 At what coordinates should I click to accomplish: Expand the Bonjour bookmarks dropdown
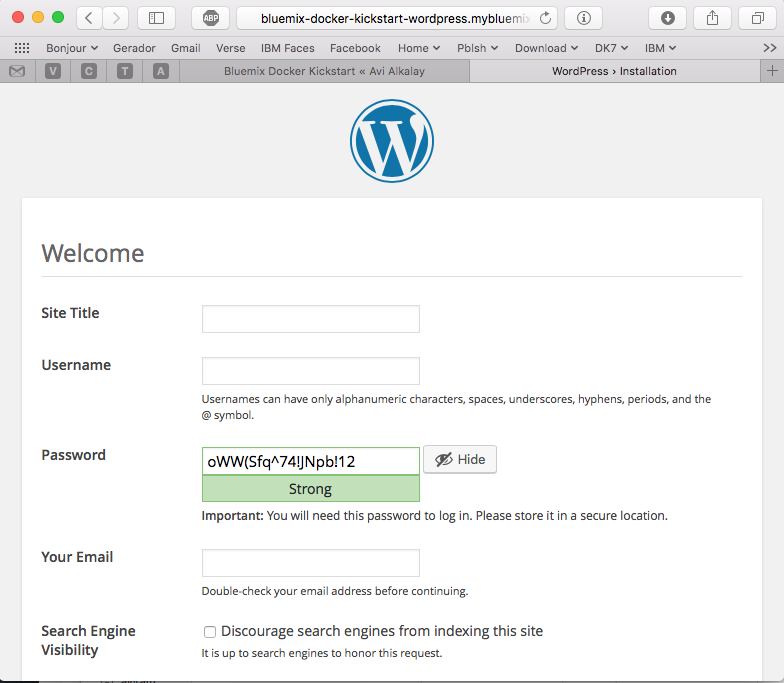(72, 48)
